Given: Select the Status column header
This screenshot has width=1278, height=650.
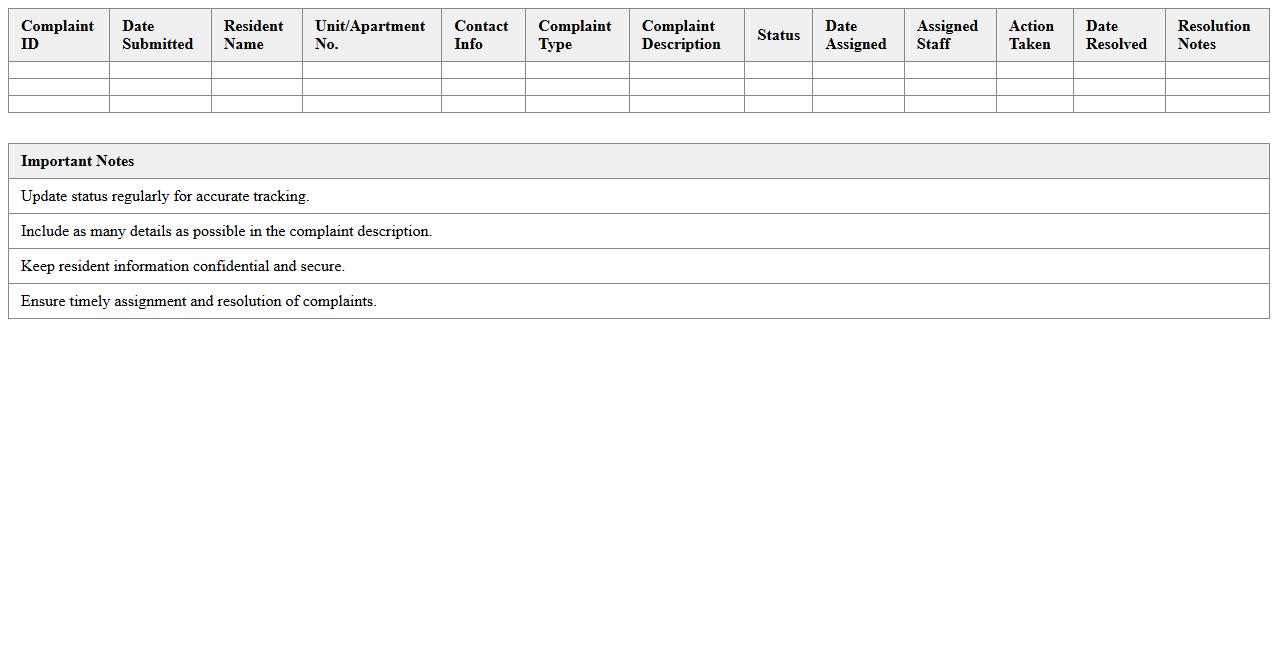Looking at the screenshot, I should (778, 35).
